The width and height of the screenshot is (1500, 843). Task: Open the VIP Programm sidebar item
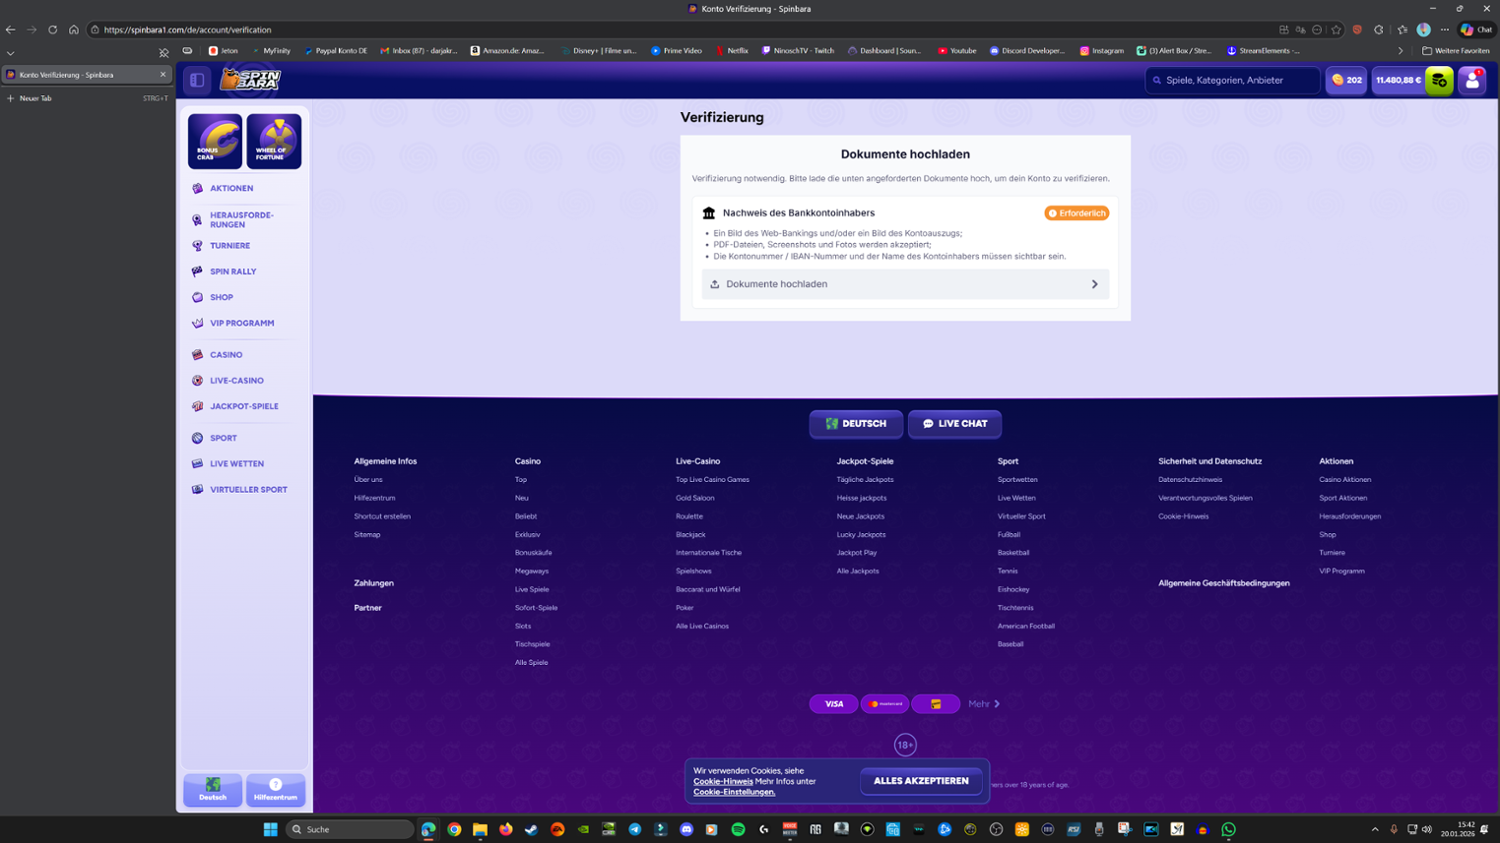[x=241, y=323]
